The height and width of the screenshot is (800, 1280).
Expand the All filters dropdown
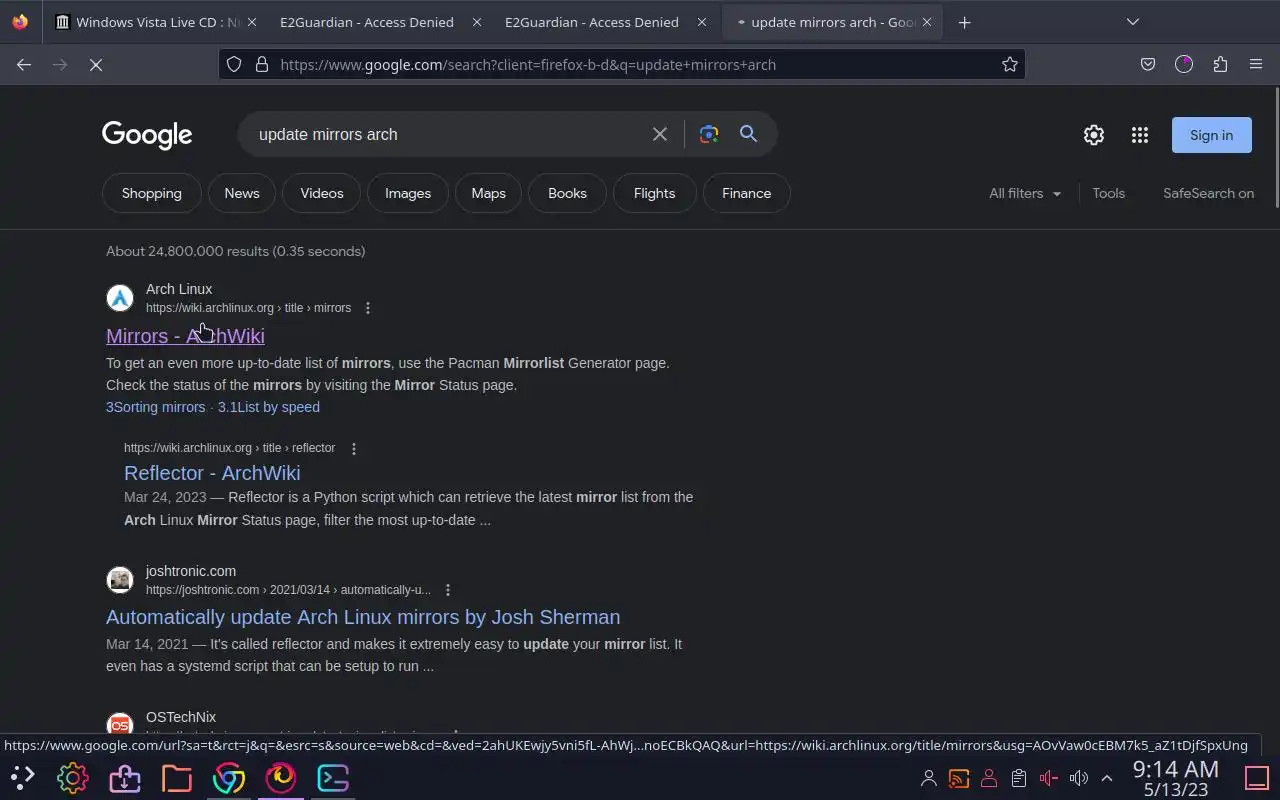[x=1025, y=193]
